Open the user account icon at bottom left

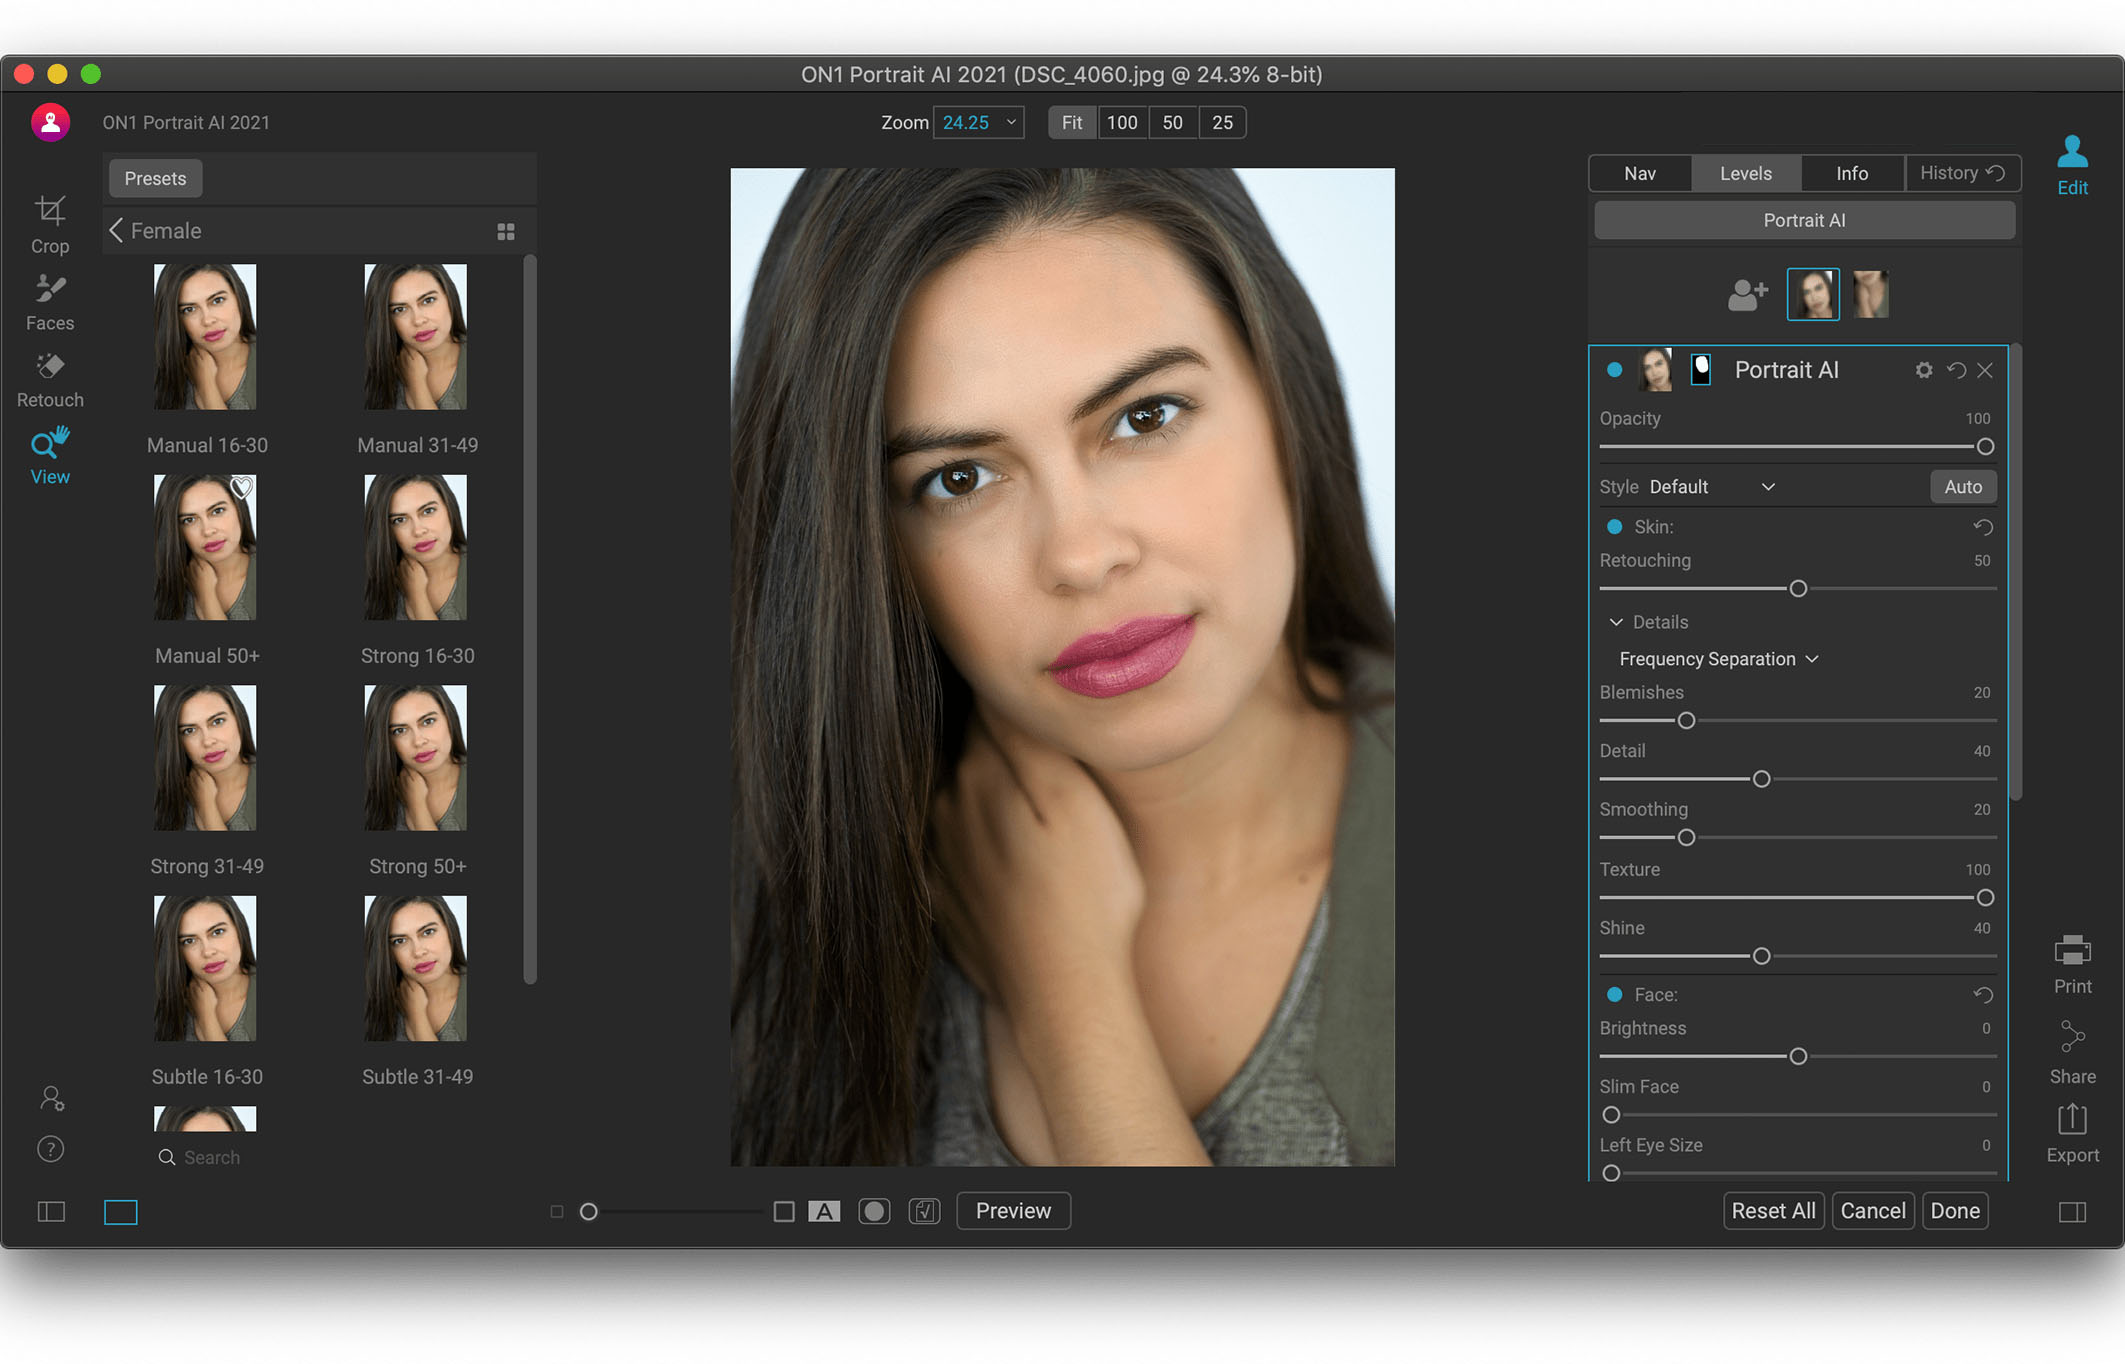tap(52, 1099)
